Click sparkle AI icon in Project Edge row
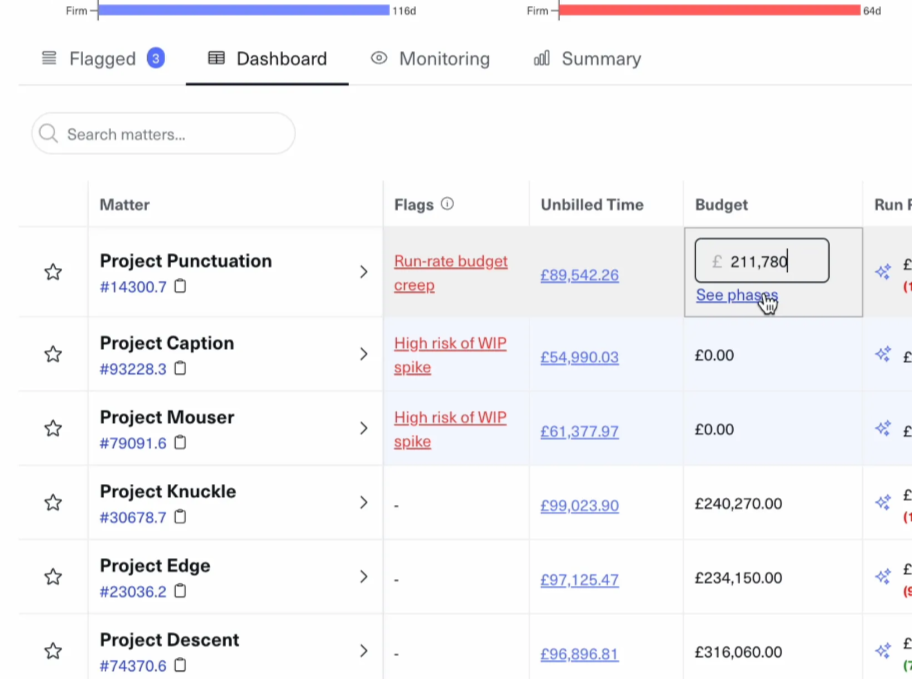This screenshot has height=679, width=912. click(883, 577)
